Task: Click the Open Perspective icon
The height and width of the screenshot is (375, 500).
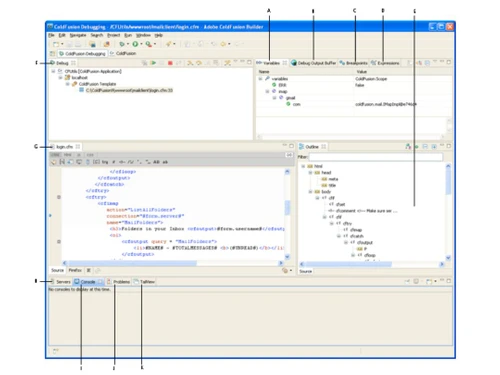Action: click(52, 53)
